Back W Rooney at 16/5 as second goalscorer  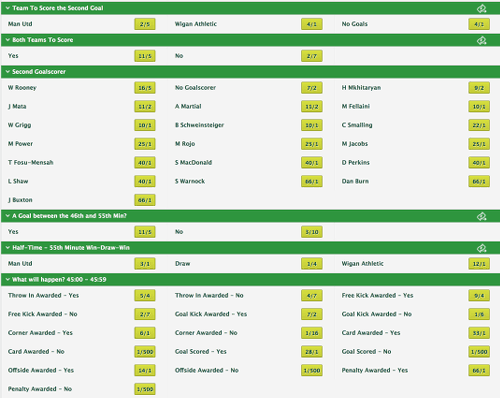145,88
